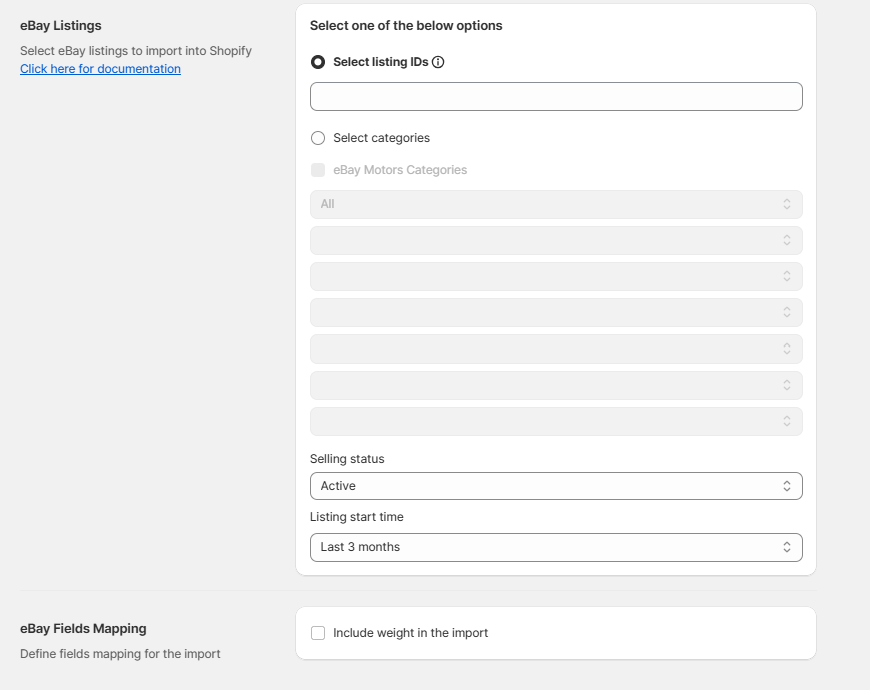Open the fourth category level dropdown
The height and width of the screenshot is (690, 870).
point(556,312)
